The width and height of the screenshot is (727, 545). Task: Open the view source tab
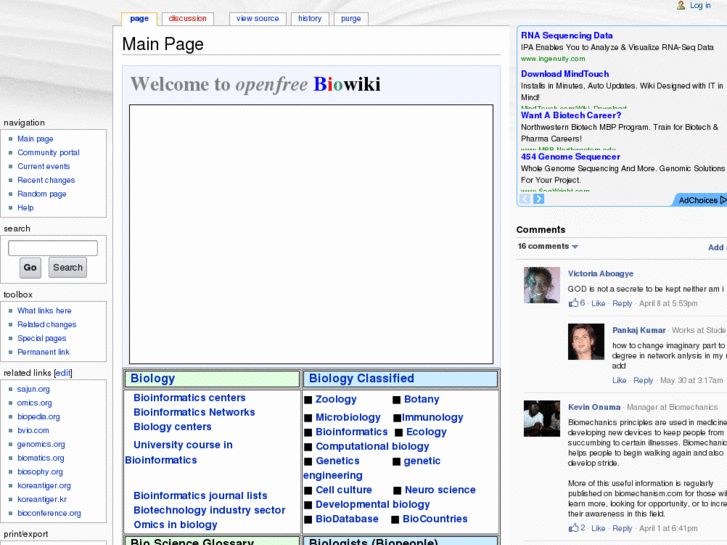click(x=257, y=19)
